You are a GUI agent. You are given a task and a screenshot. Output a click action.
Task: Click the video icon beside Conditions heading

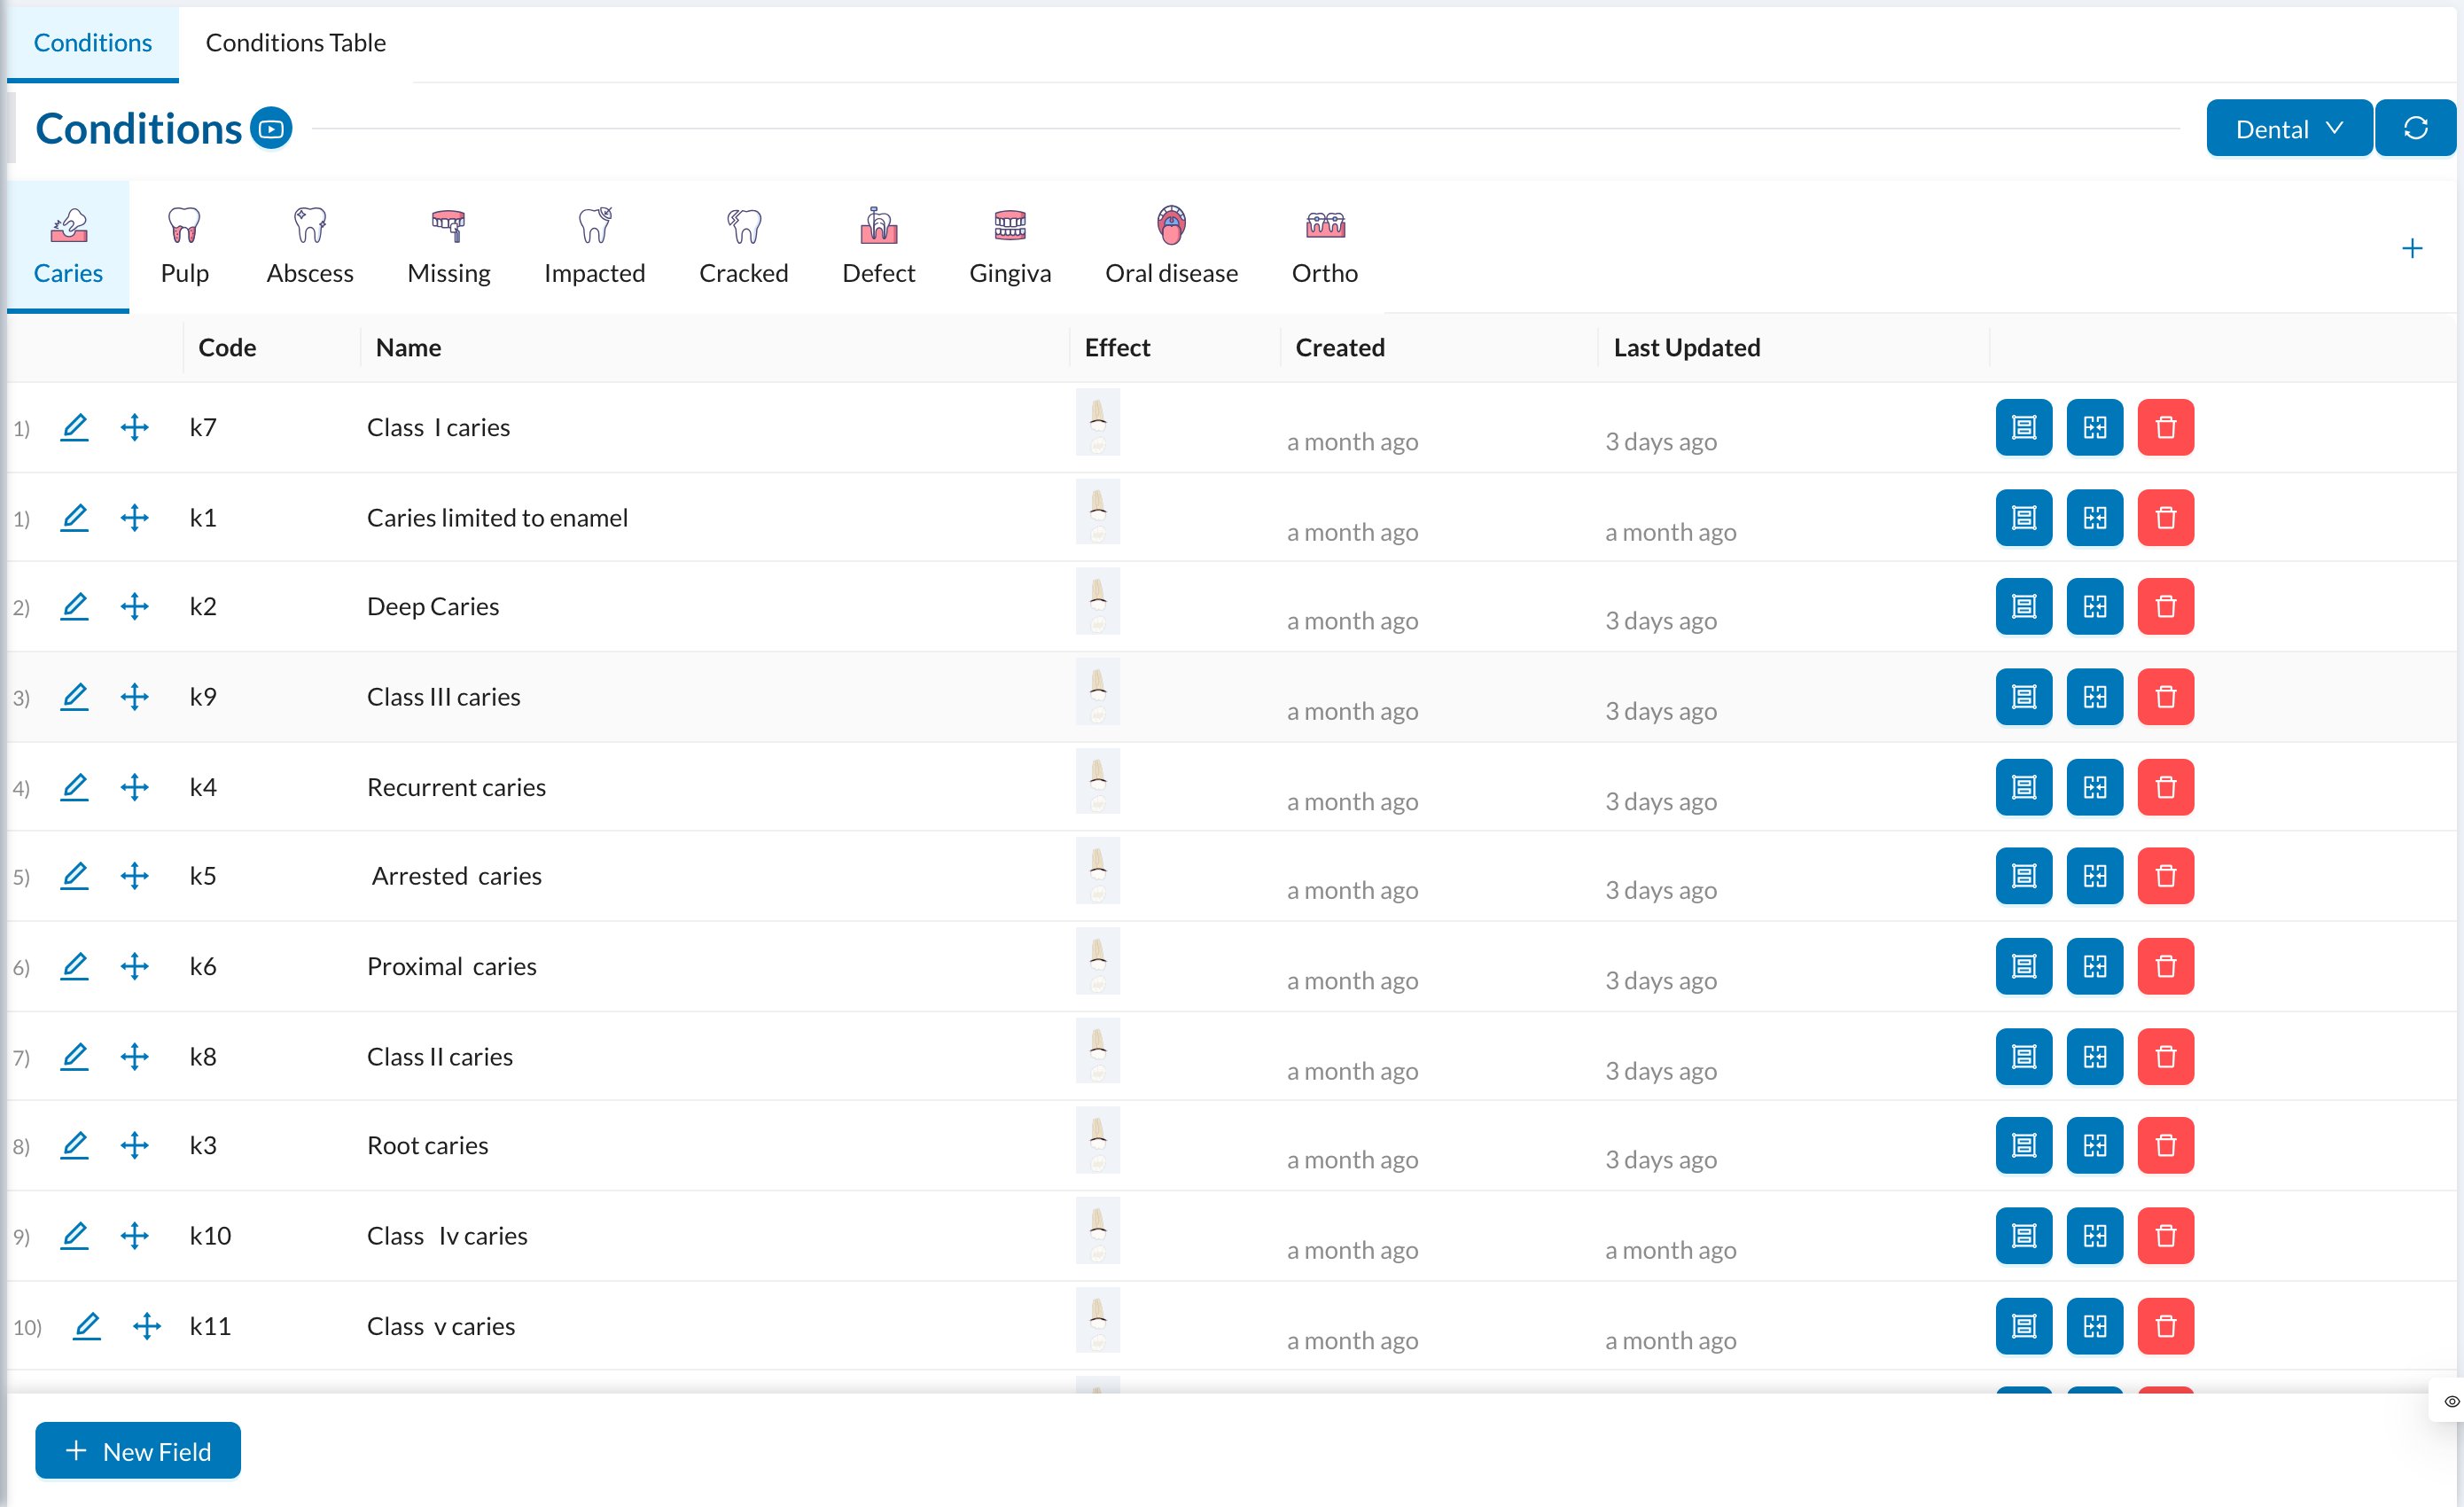pyautogui.click(x=271, y=128)
